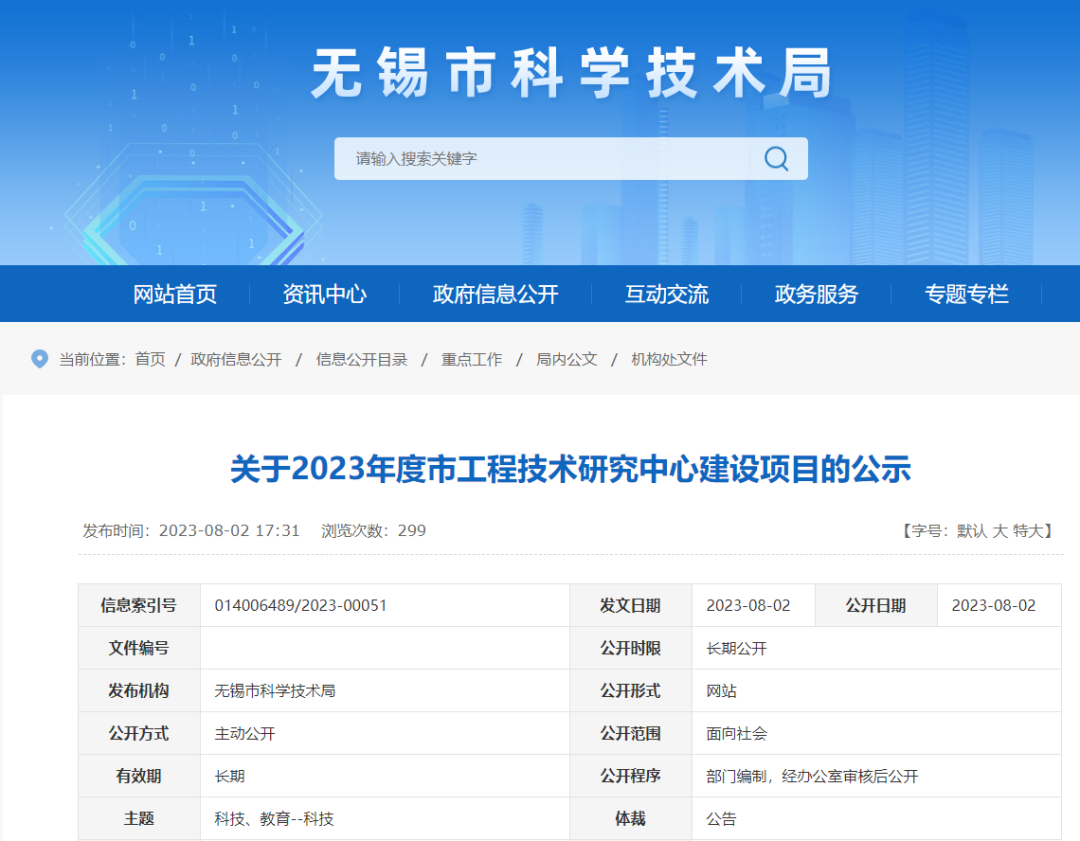
Task: Click the 首页 breadcrumb link
Action: [150, 359]
